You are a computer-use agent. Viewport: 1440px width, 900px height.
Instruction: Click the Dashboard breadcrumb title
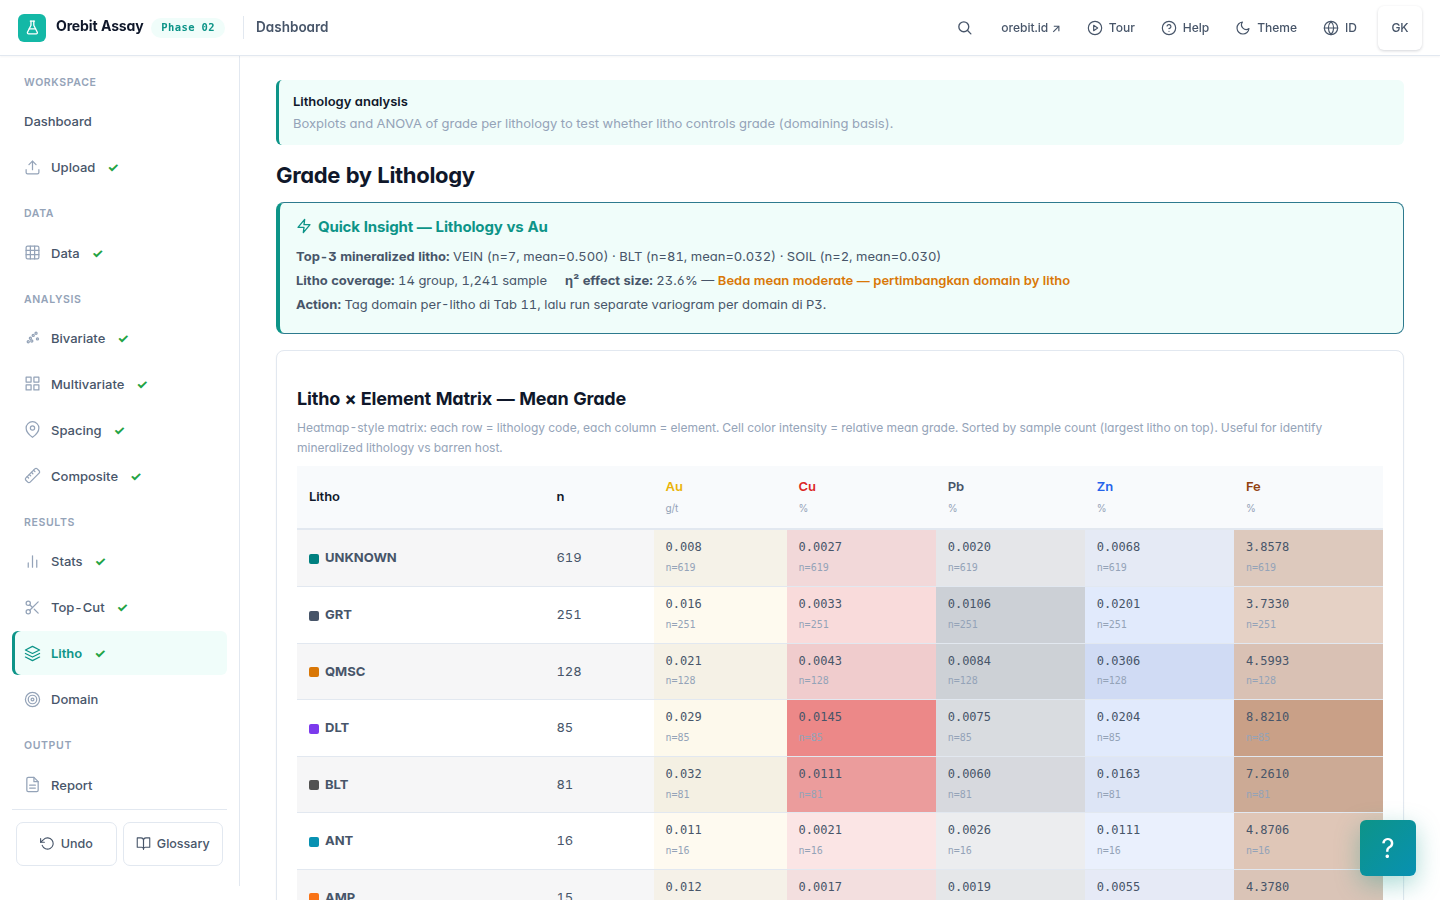tap(292, 27)
